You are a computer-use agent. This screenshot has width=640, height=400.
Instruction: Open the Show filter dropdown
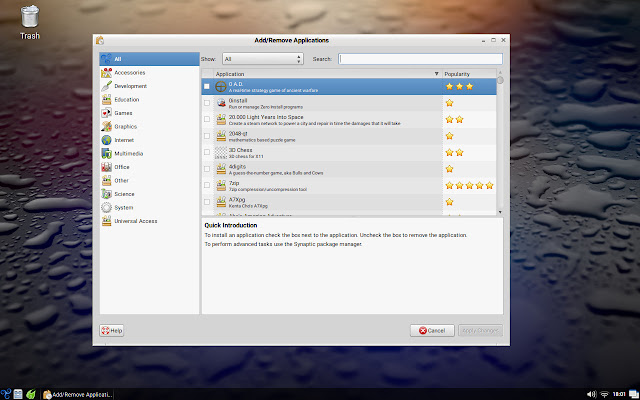point(263,59)
